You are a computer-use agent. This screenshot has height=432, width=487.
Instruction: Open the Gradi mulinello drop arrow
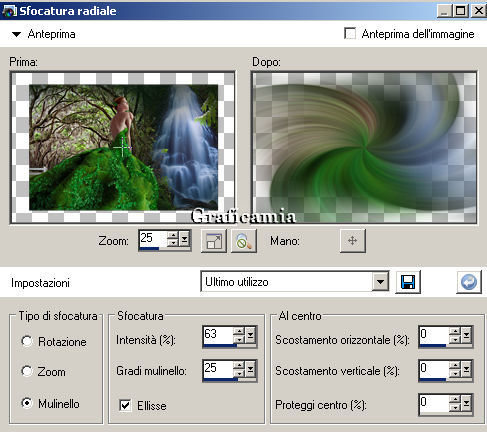(x=250, y=369)
